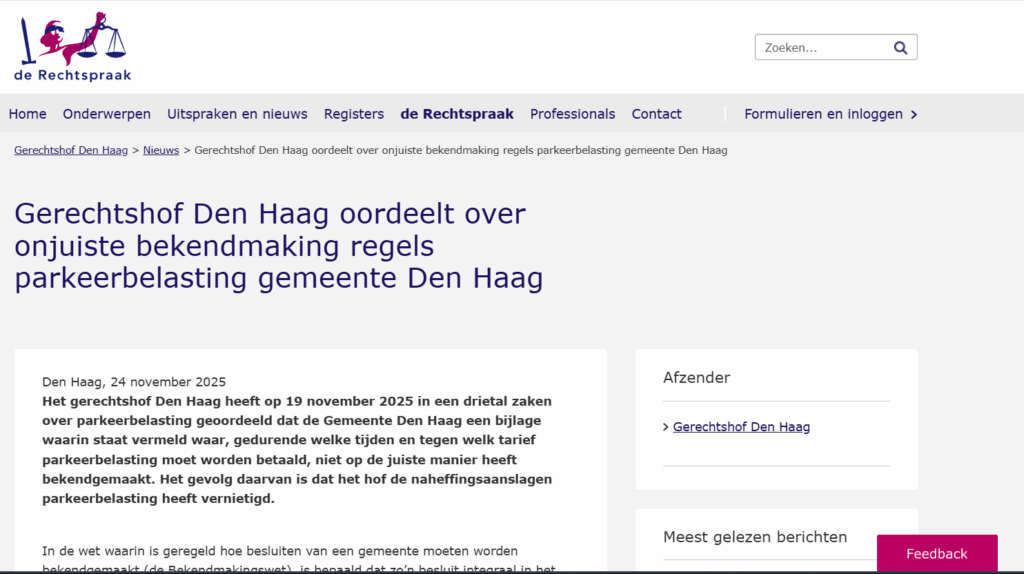Open the Professionals navigation item
This screenshot has width=1024, height=574.
[572, 114]
